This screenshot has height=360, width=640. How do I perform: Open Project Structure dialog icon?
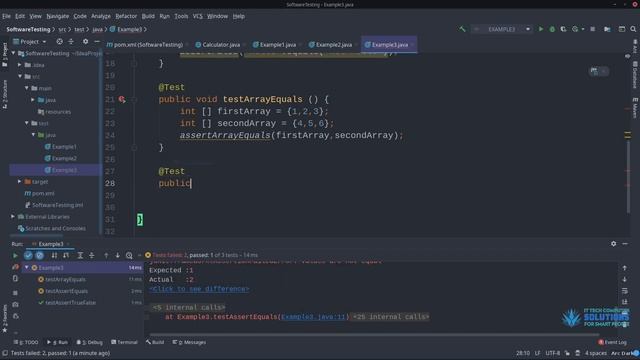(607, 29)
